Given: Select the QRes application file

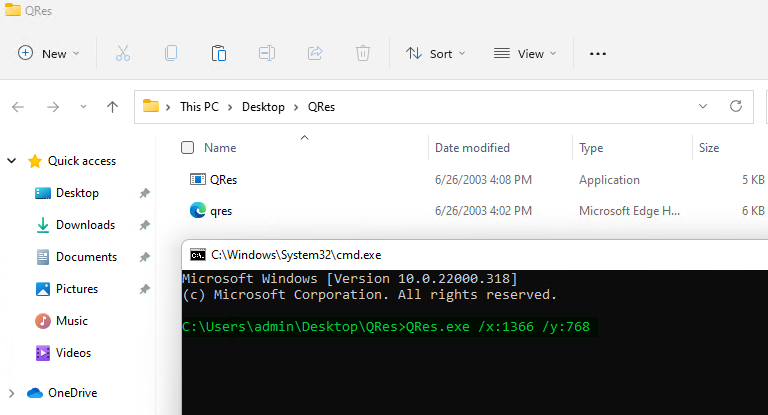Looking at the screenshot, I should click(223, 180).
